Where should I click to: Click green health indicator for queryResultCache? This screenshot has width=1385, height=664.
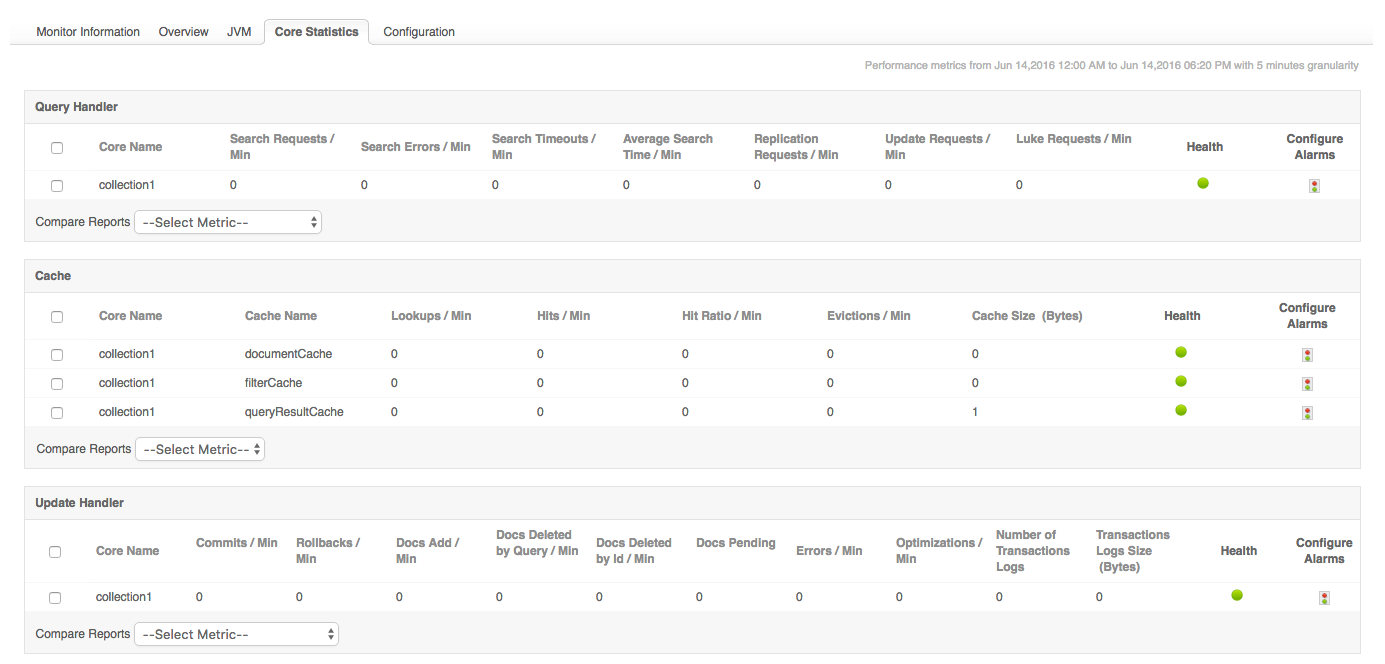click(1181, 410)
